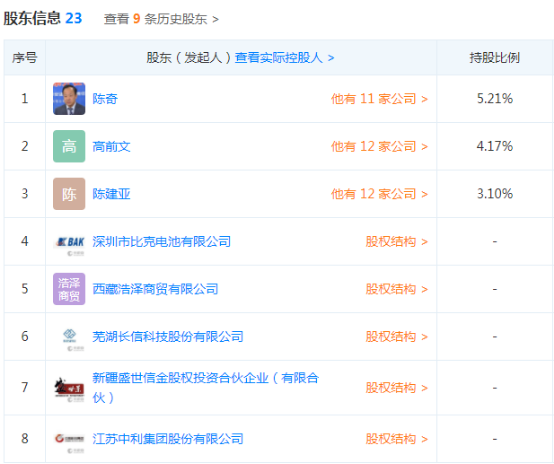Click the 新疆盛世信金 company logo

coord(69,389)
